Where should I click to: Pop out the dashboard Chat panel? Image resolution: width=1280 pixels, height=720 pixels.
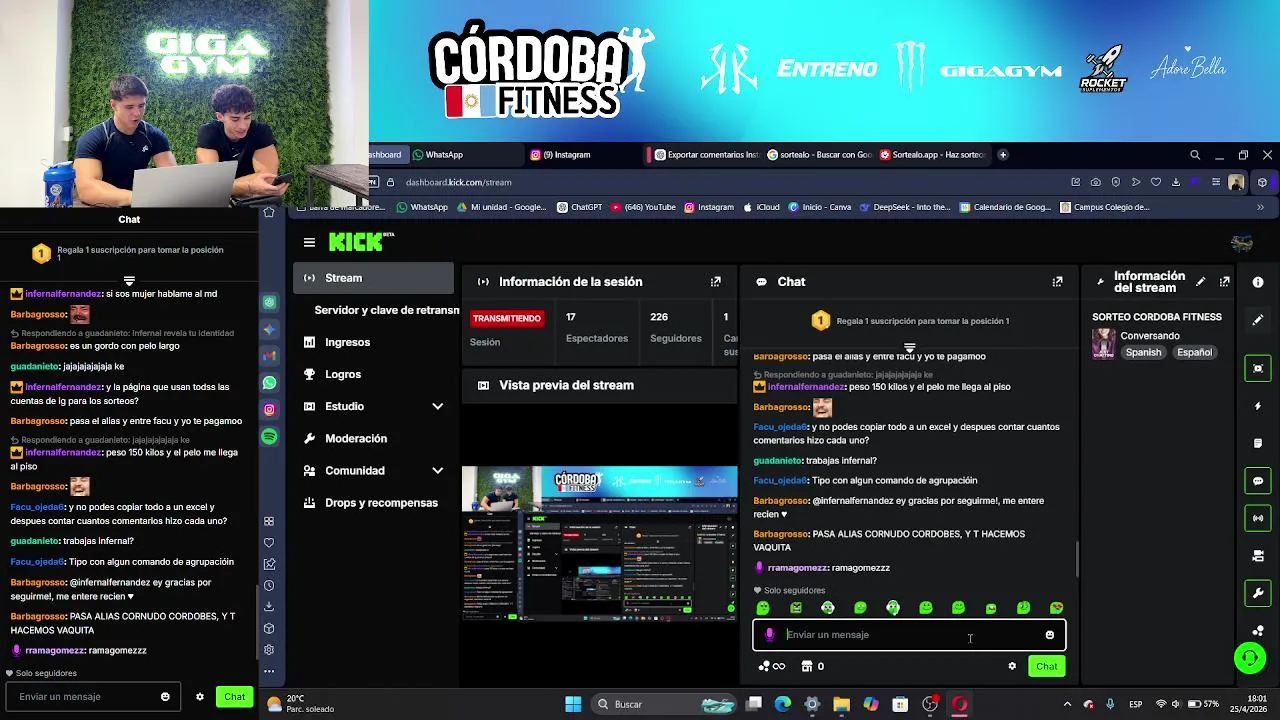coord(1057,282)
